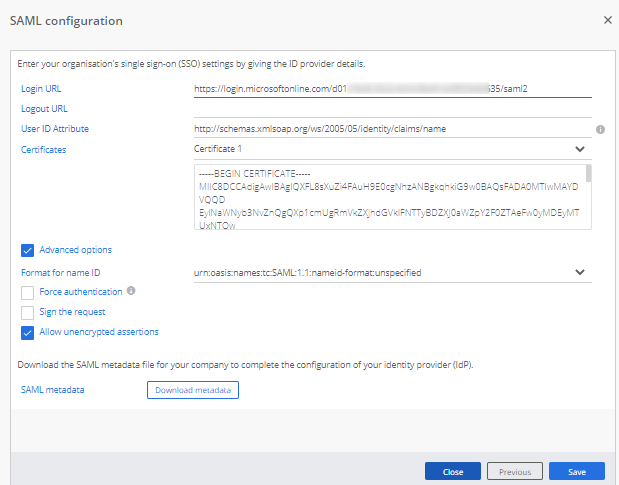Focus the empty Logout URL field
This screenshot has width=619, height=485.
[392, 108]
